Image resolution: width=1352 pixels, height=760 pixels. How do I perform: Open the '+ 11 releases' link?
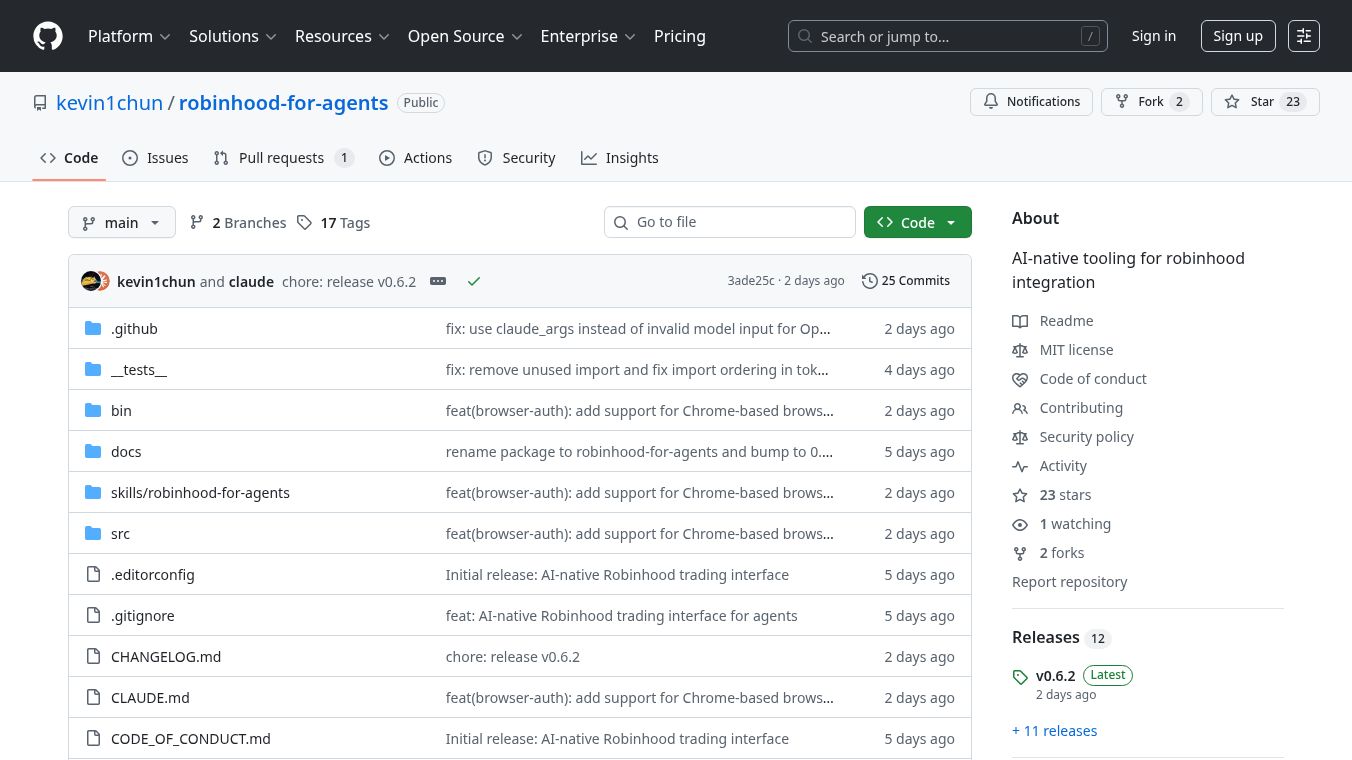click(1054, 731)
